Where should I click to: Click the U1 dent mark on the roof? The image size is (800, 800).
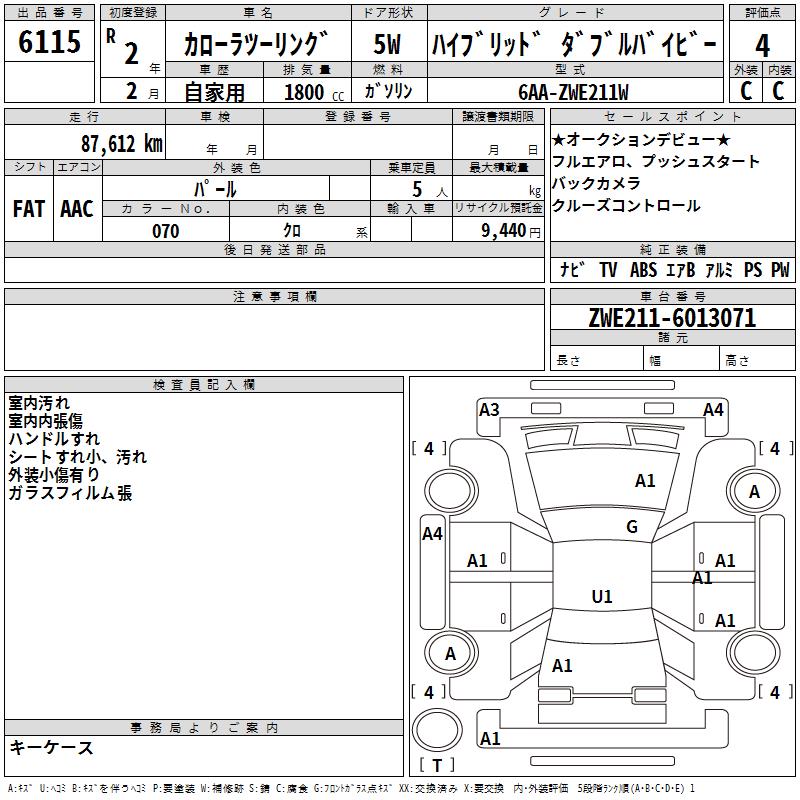[602, 597]
